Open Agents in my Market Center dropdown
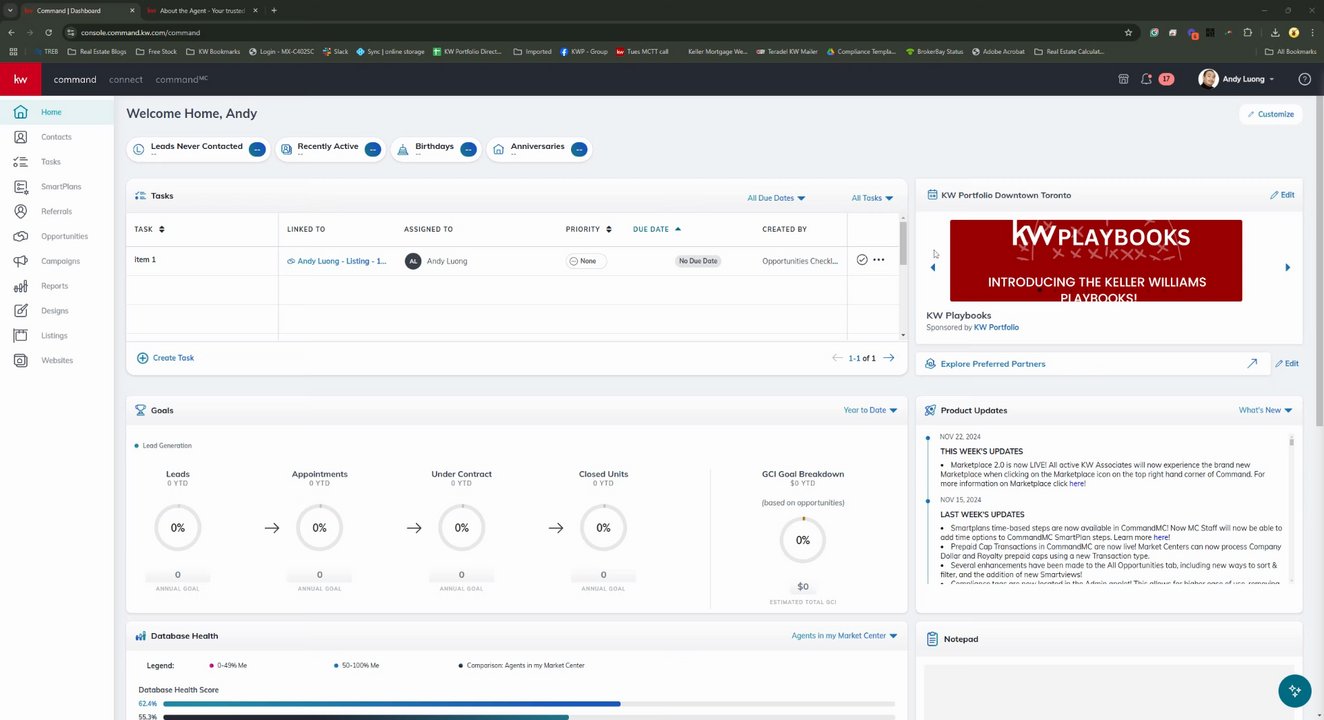Viewport: 1324px width, 720px height. (844, 636)
